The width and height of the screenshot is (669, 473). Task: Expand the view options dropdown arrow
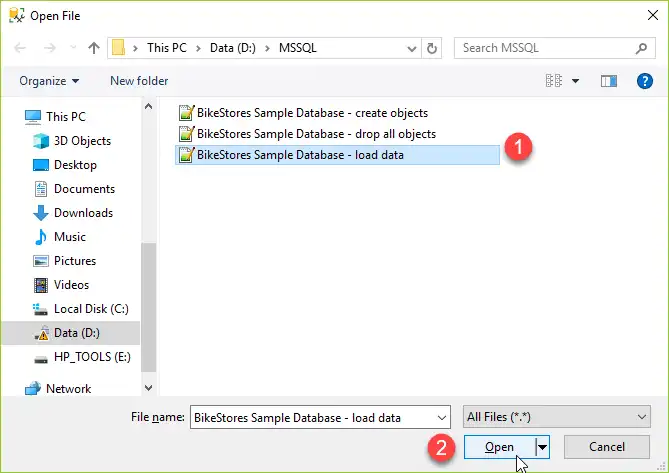[x=575, y=81]
